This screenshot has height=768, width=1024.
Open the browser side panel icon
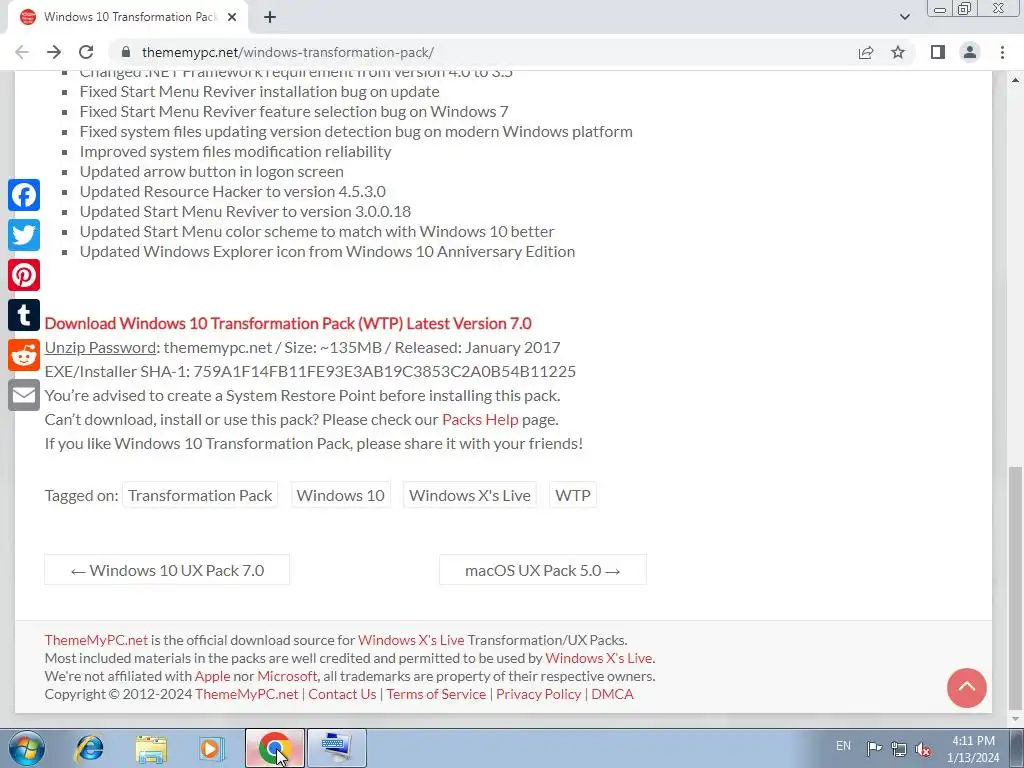tap(938, 52)
